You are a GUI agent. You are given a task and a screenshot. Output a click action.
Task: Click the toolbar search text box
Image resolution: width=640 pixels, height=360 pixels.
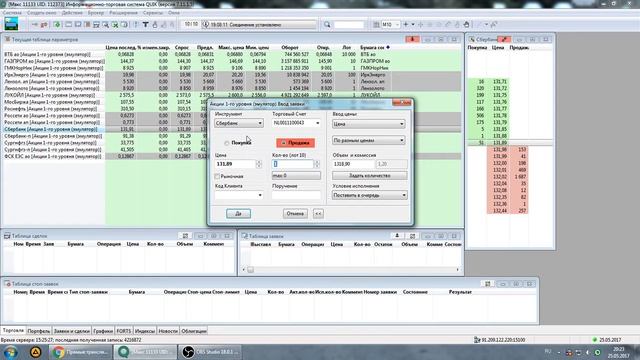[x=349, y=24]
